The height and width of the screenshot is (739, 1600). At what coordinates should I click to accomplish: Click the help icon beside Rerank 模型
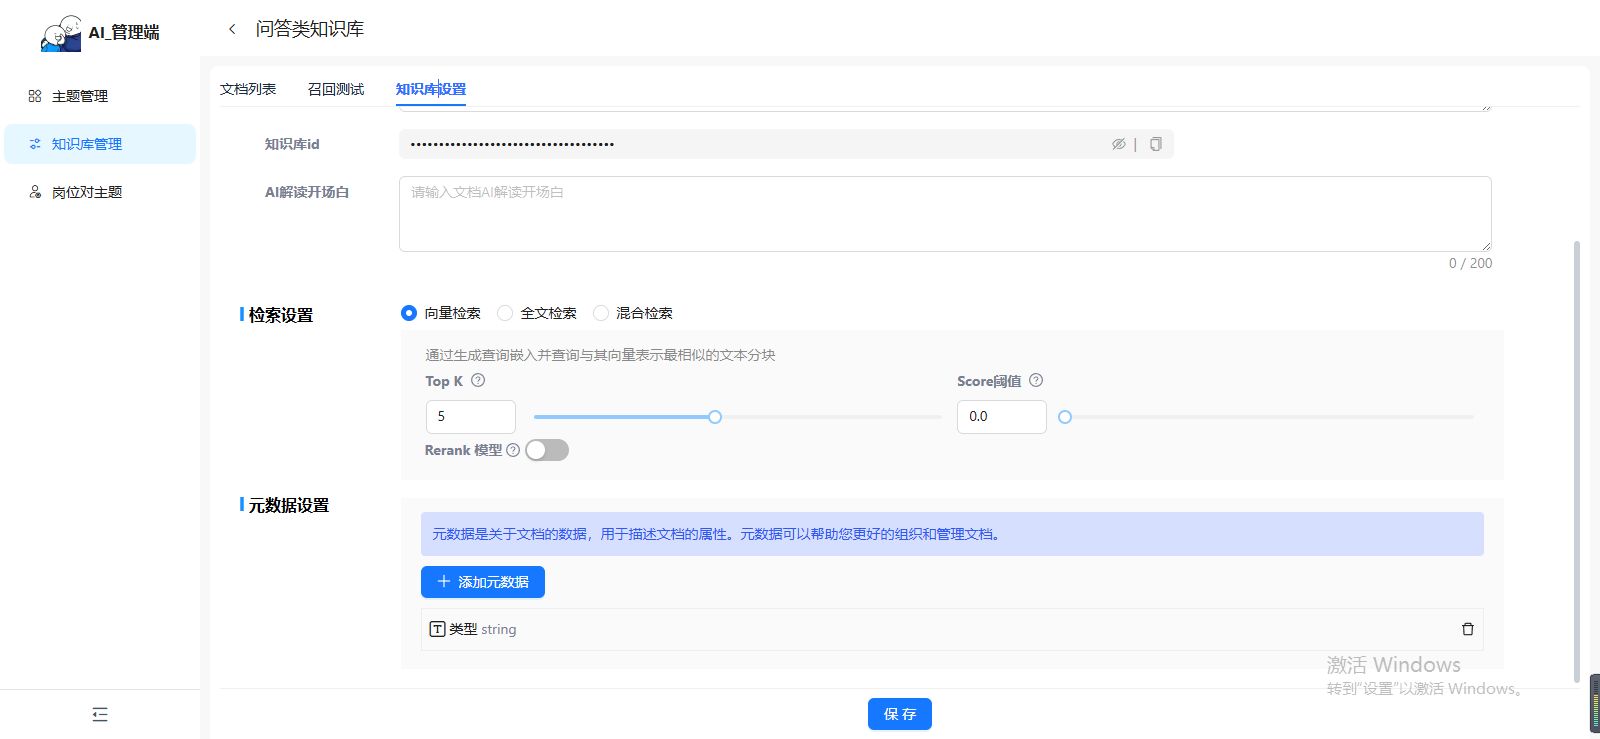513,450
